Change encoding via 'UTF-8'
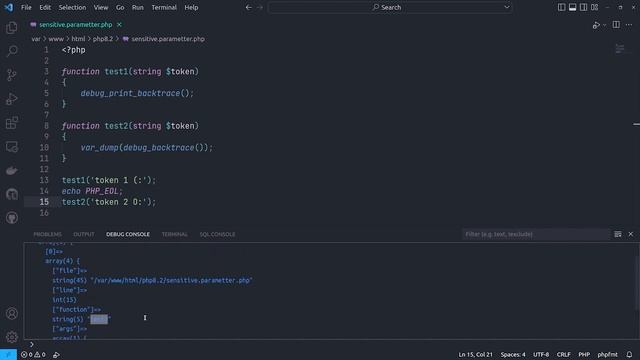This screenshot has height=360, width=640. tap(541, 355)
